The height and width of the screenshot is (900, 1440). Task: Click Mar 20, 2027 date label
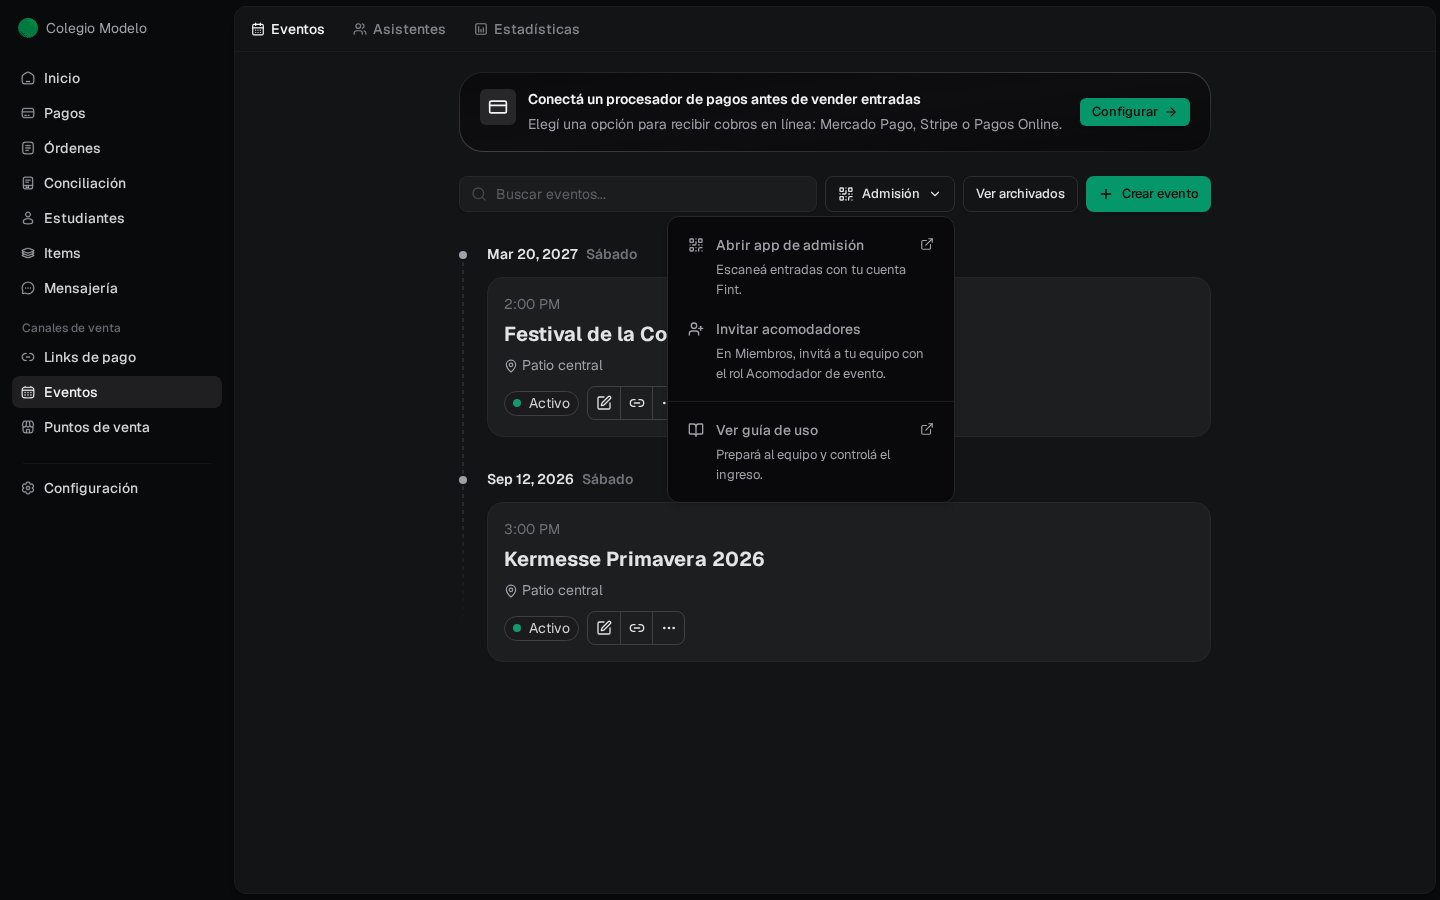532,254
